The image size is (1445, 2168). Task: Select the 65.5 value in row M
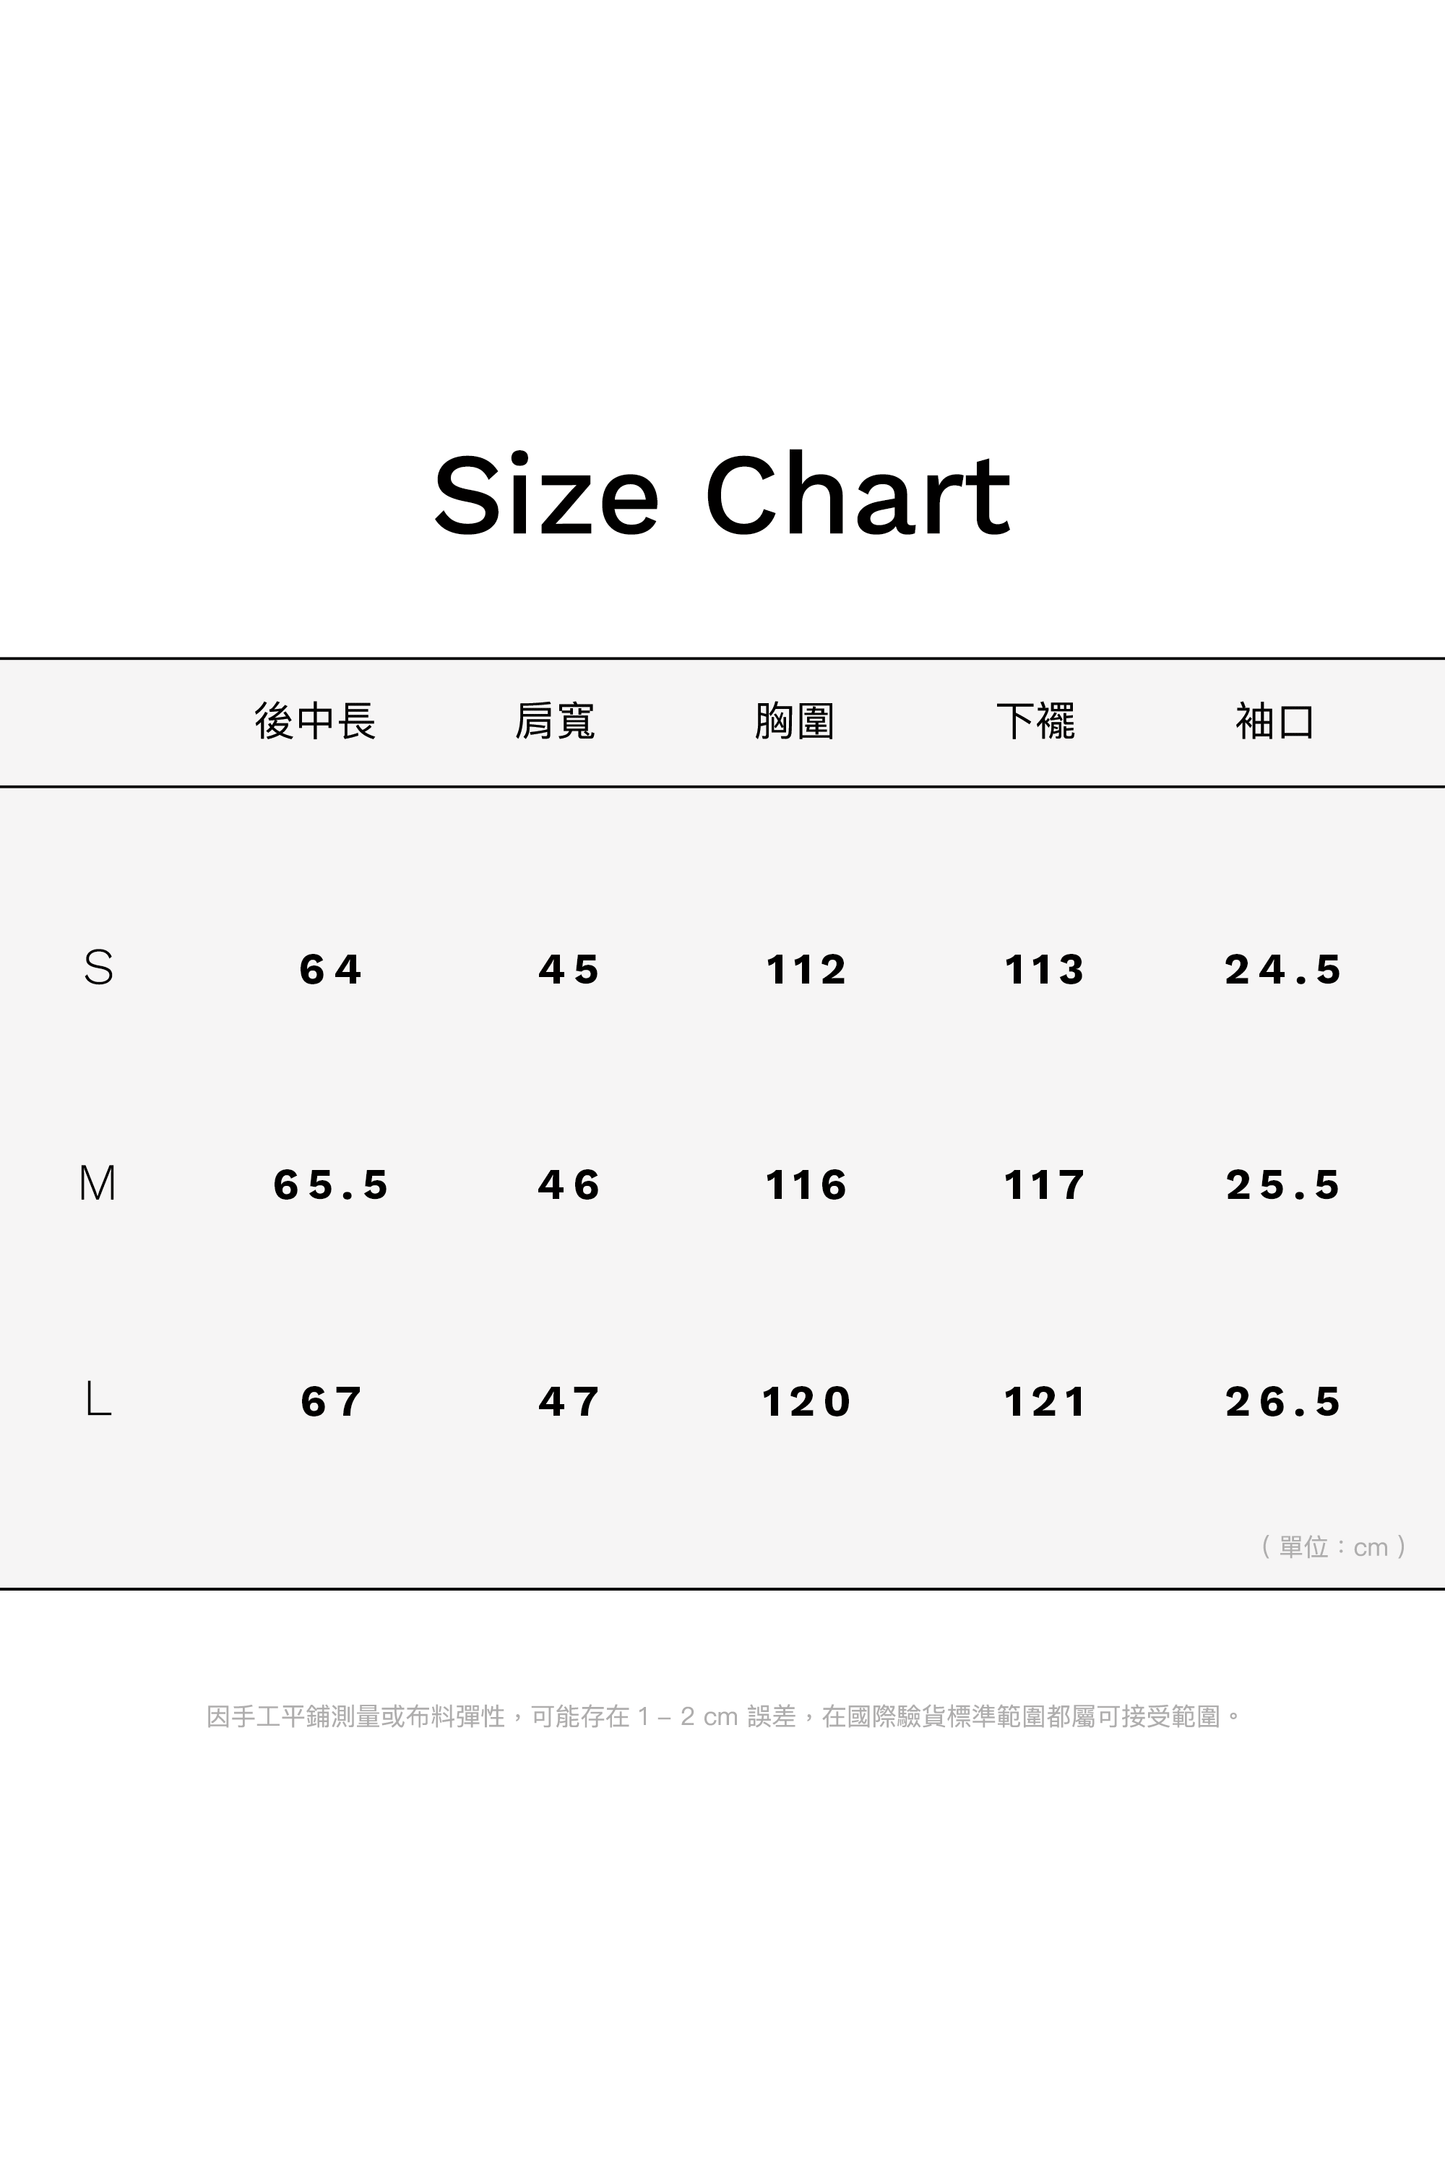click(331, 1186)
